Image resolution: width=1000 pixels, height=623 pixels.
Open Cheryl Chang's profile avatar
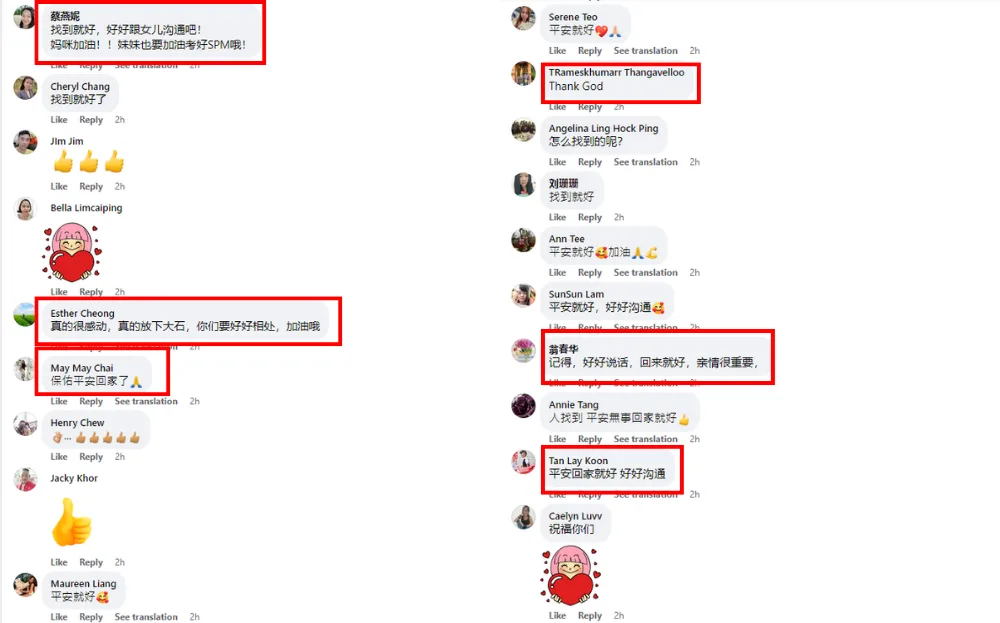coord(25,87)
